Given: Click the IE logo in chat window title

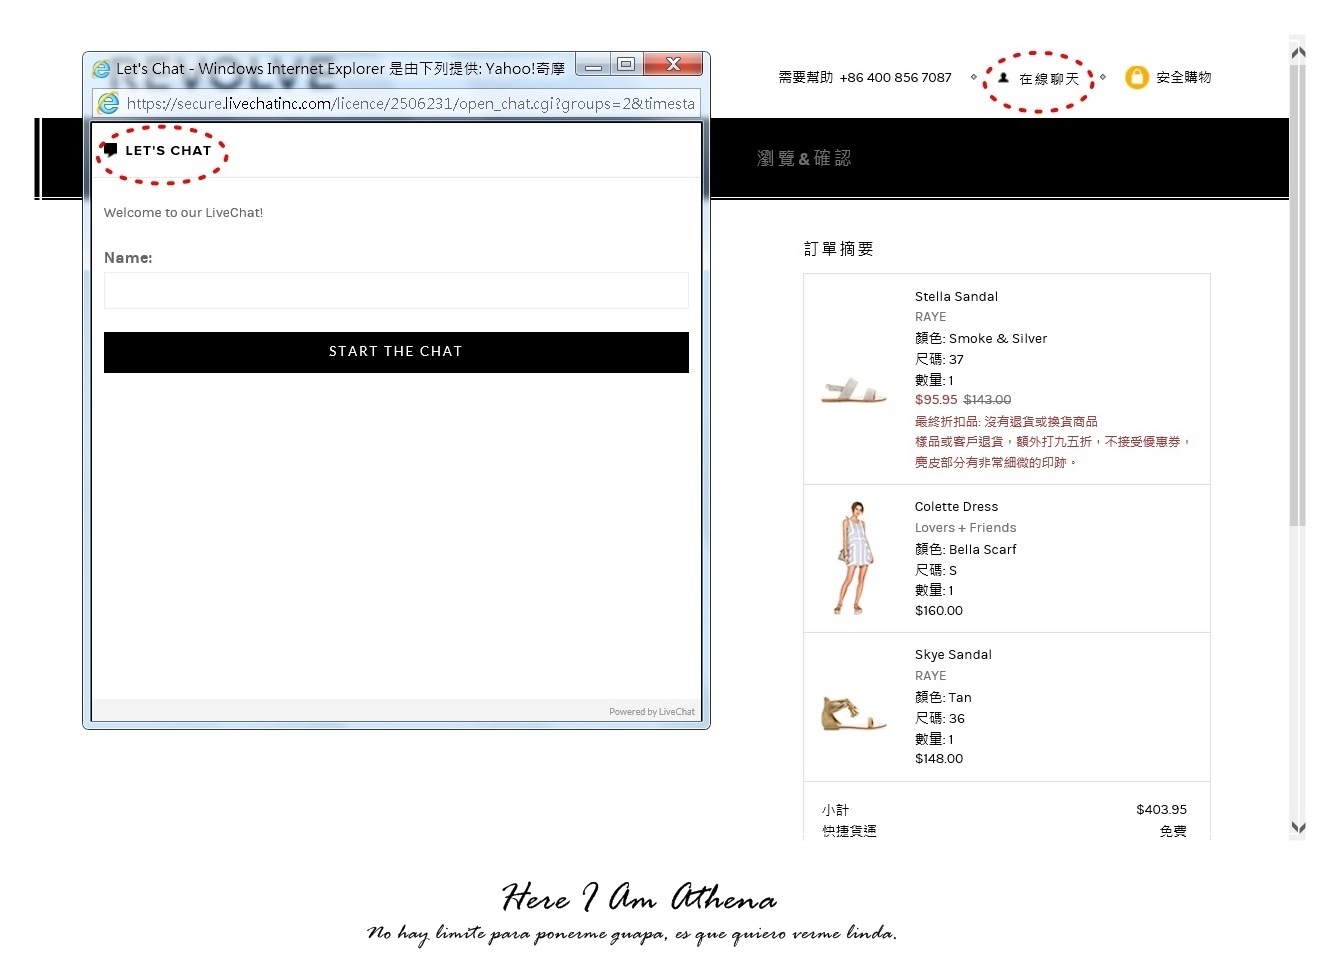Looking at the screenshot, I should point(101,69).
